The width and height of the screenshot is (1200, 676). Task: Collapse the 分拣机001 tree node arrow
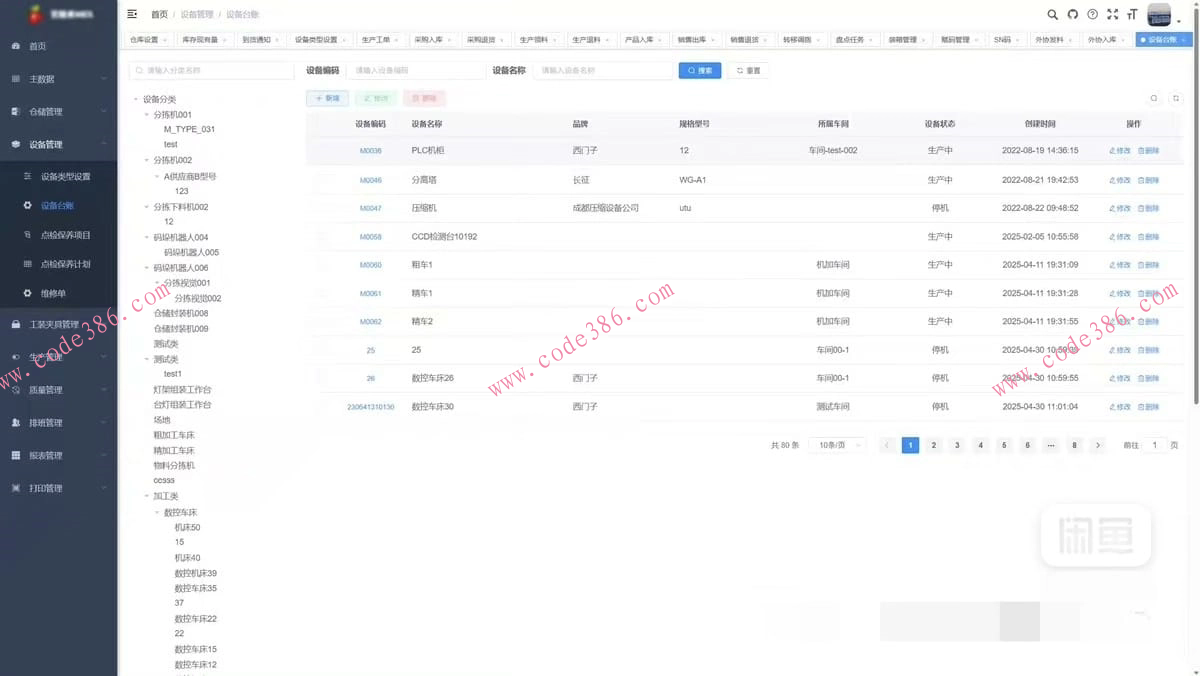tap(146, 115)
